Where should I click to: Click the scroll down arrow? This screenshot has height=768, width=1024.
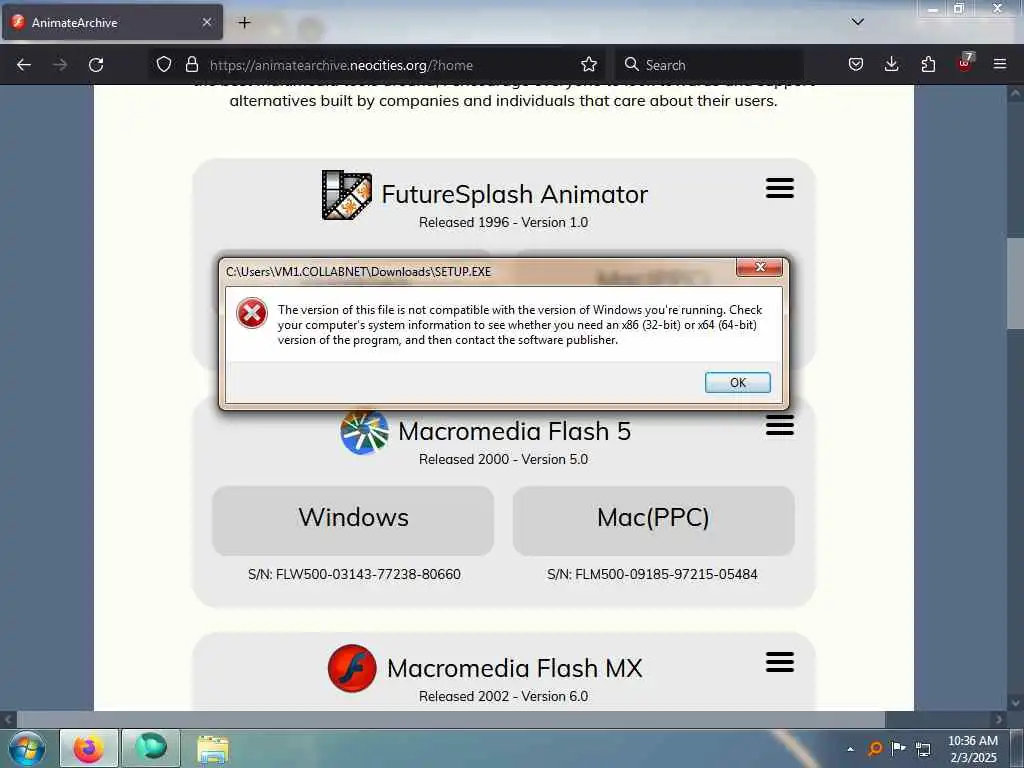click(1015, 703)
